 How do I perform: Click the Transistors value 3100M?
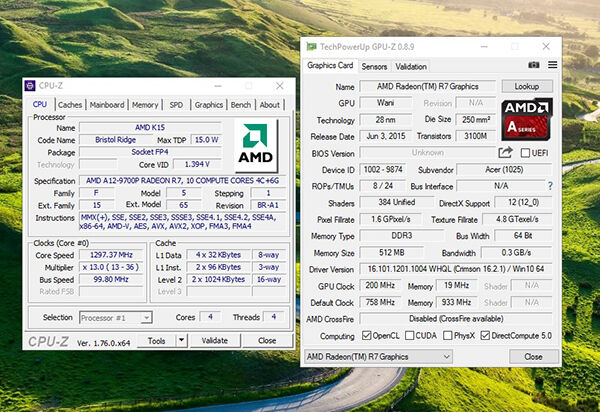point(476,136)
